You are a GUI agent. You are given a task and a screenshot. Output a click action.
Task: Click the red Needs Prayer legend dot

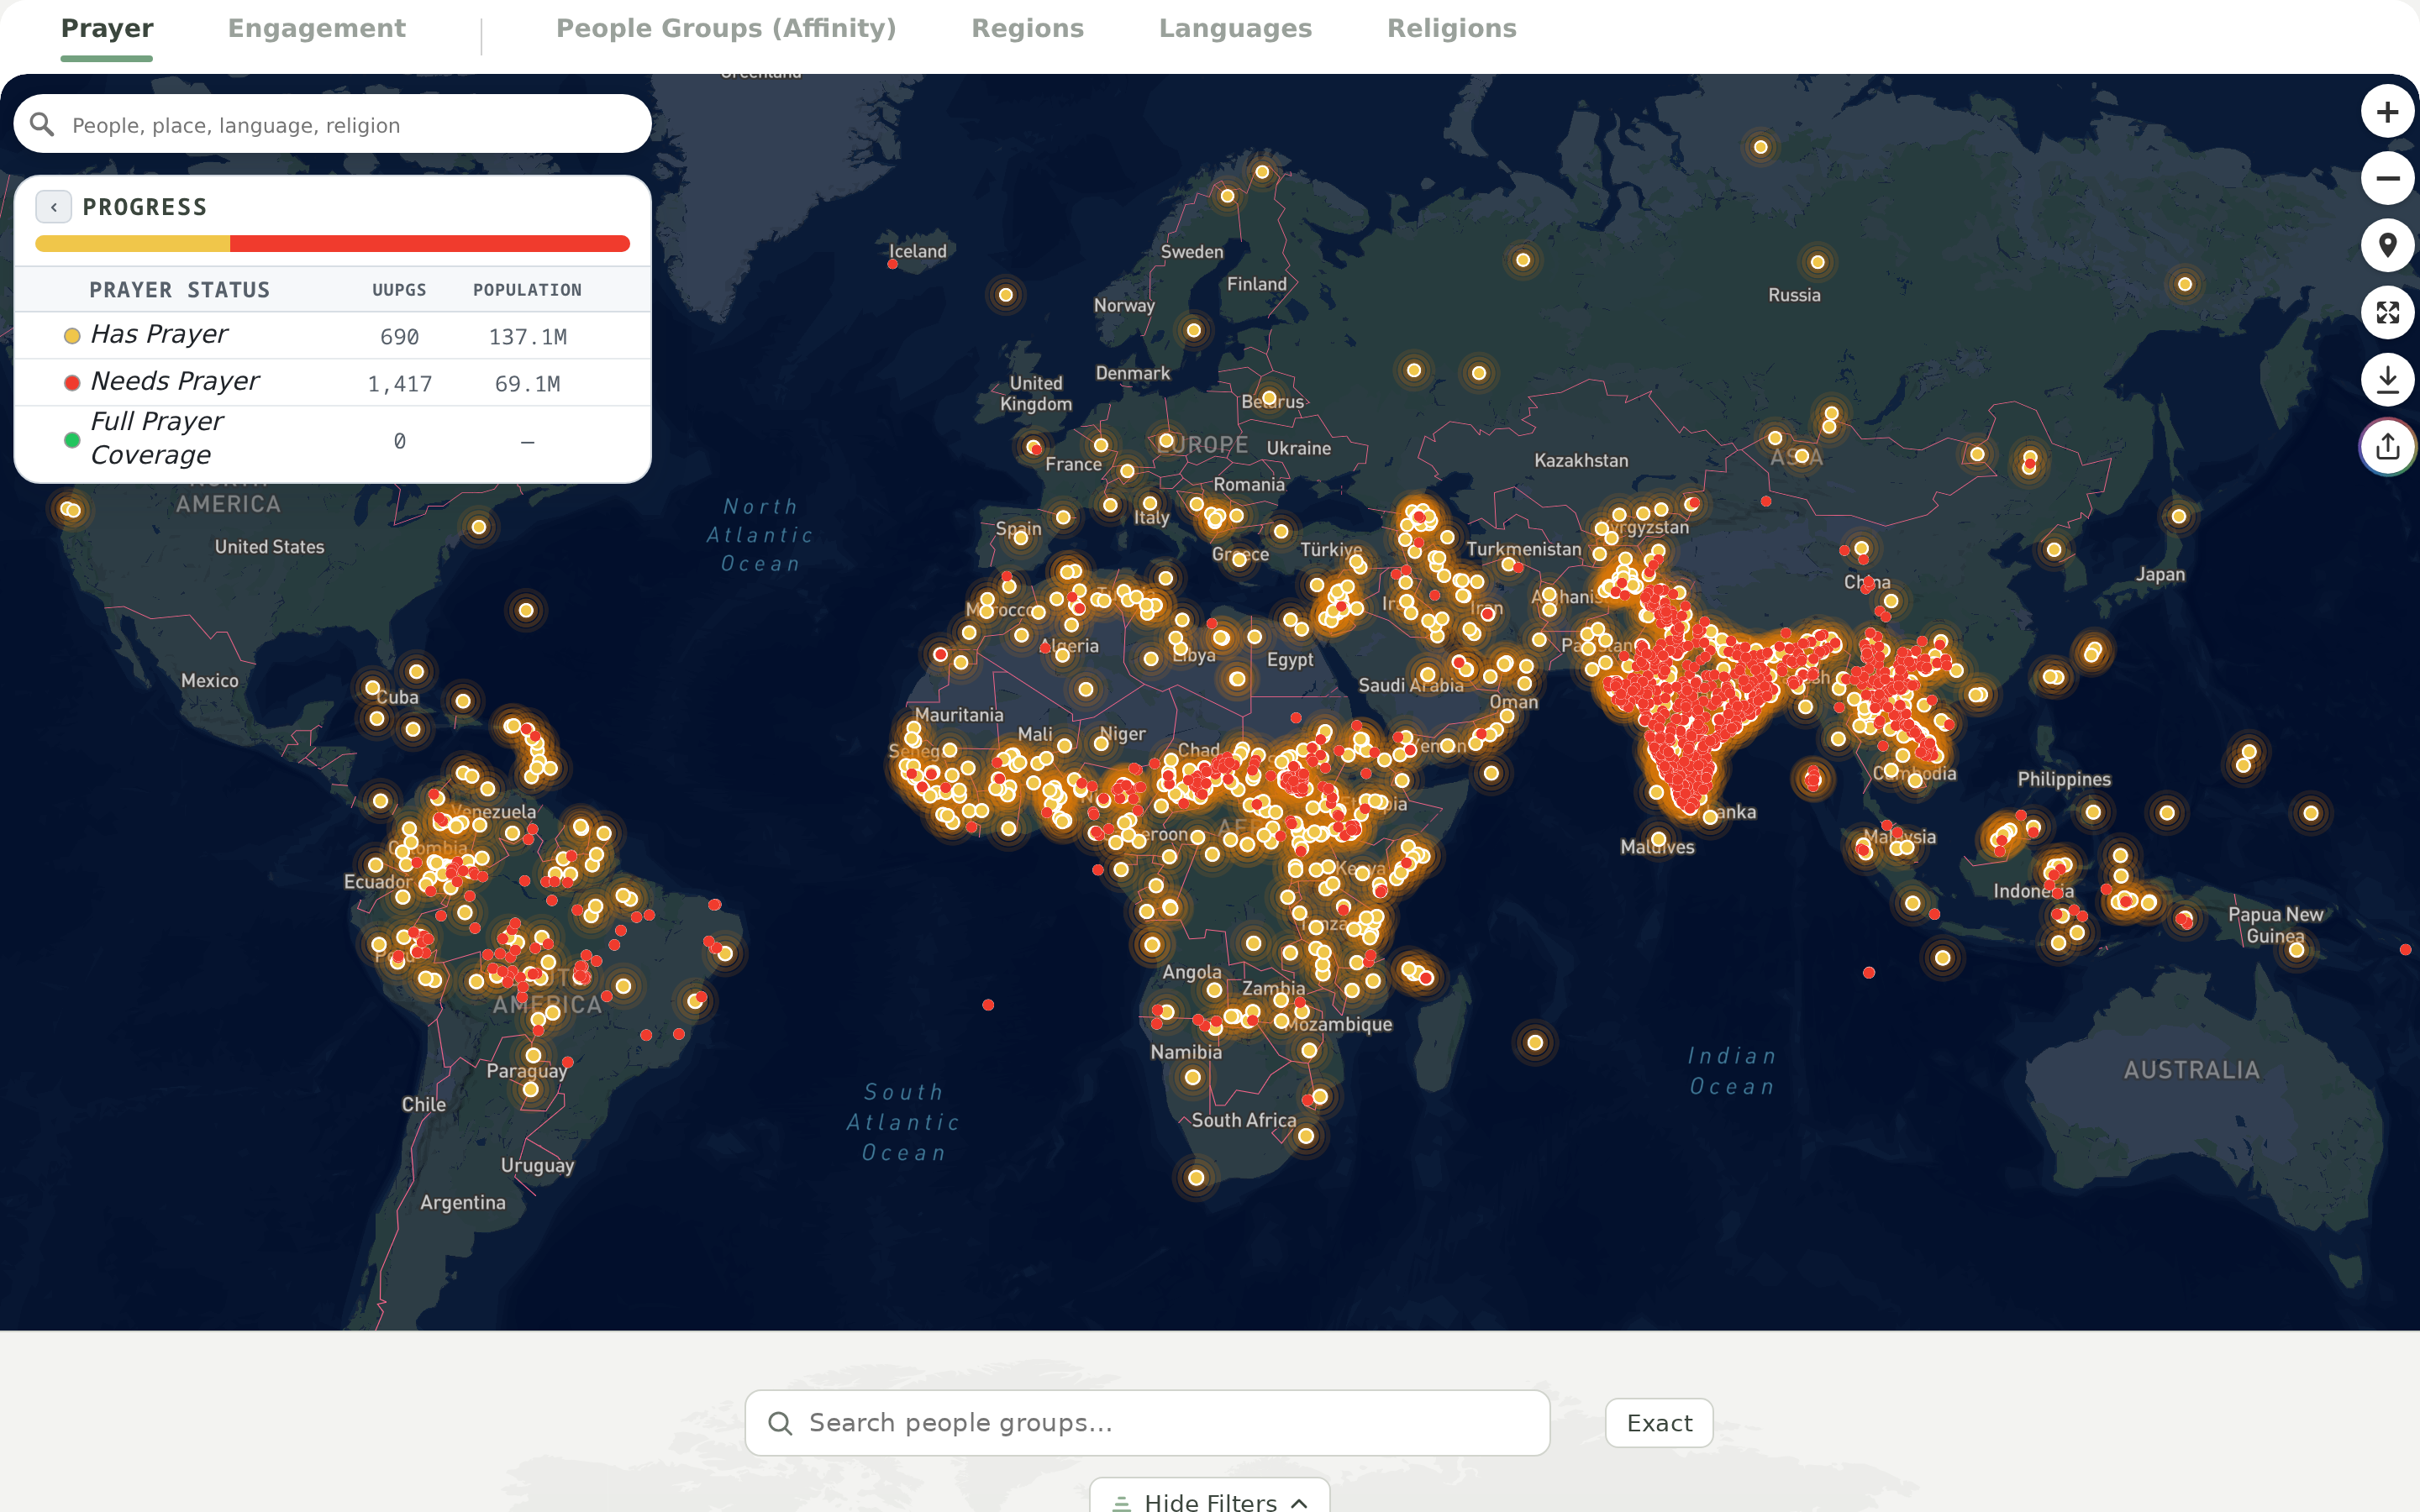[x=72, y=383]
